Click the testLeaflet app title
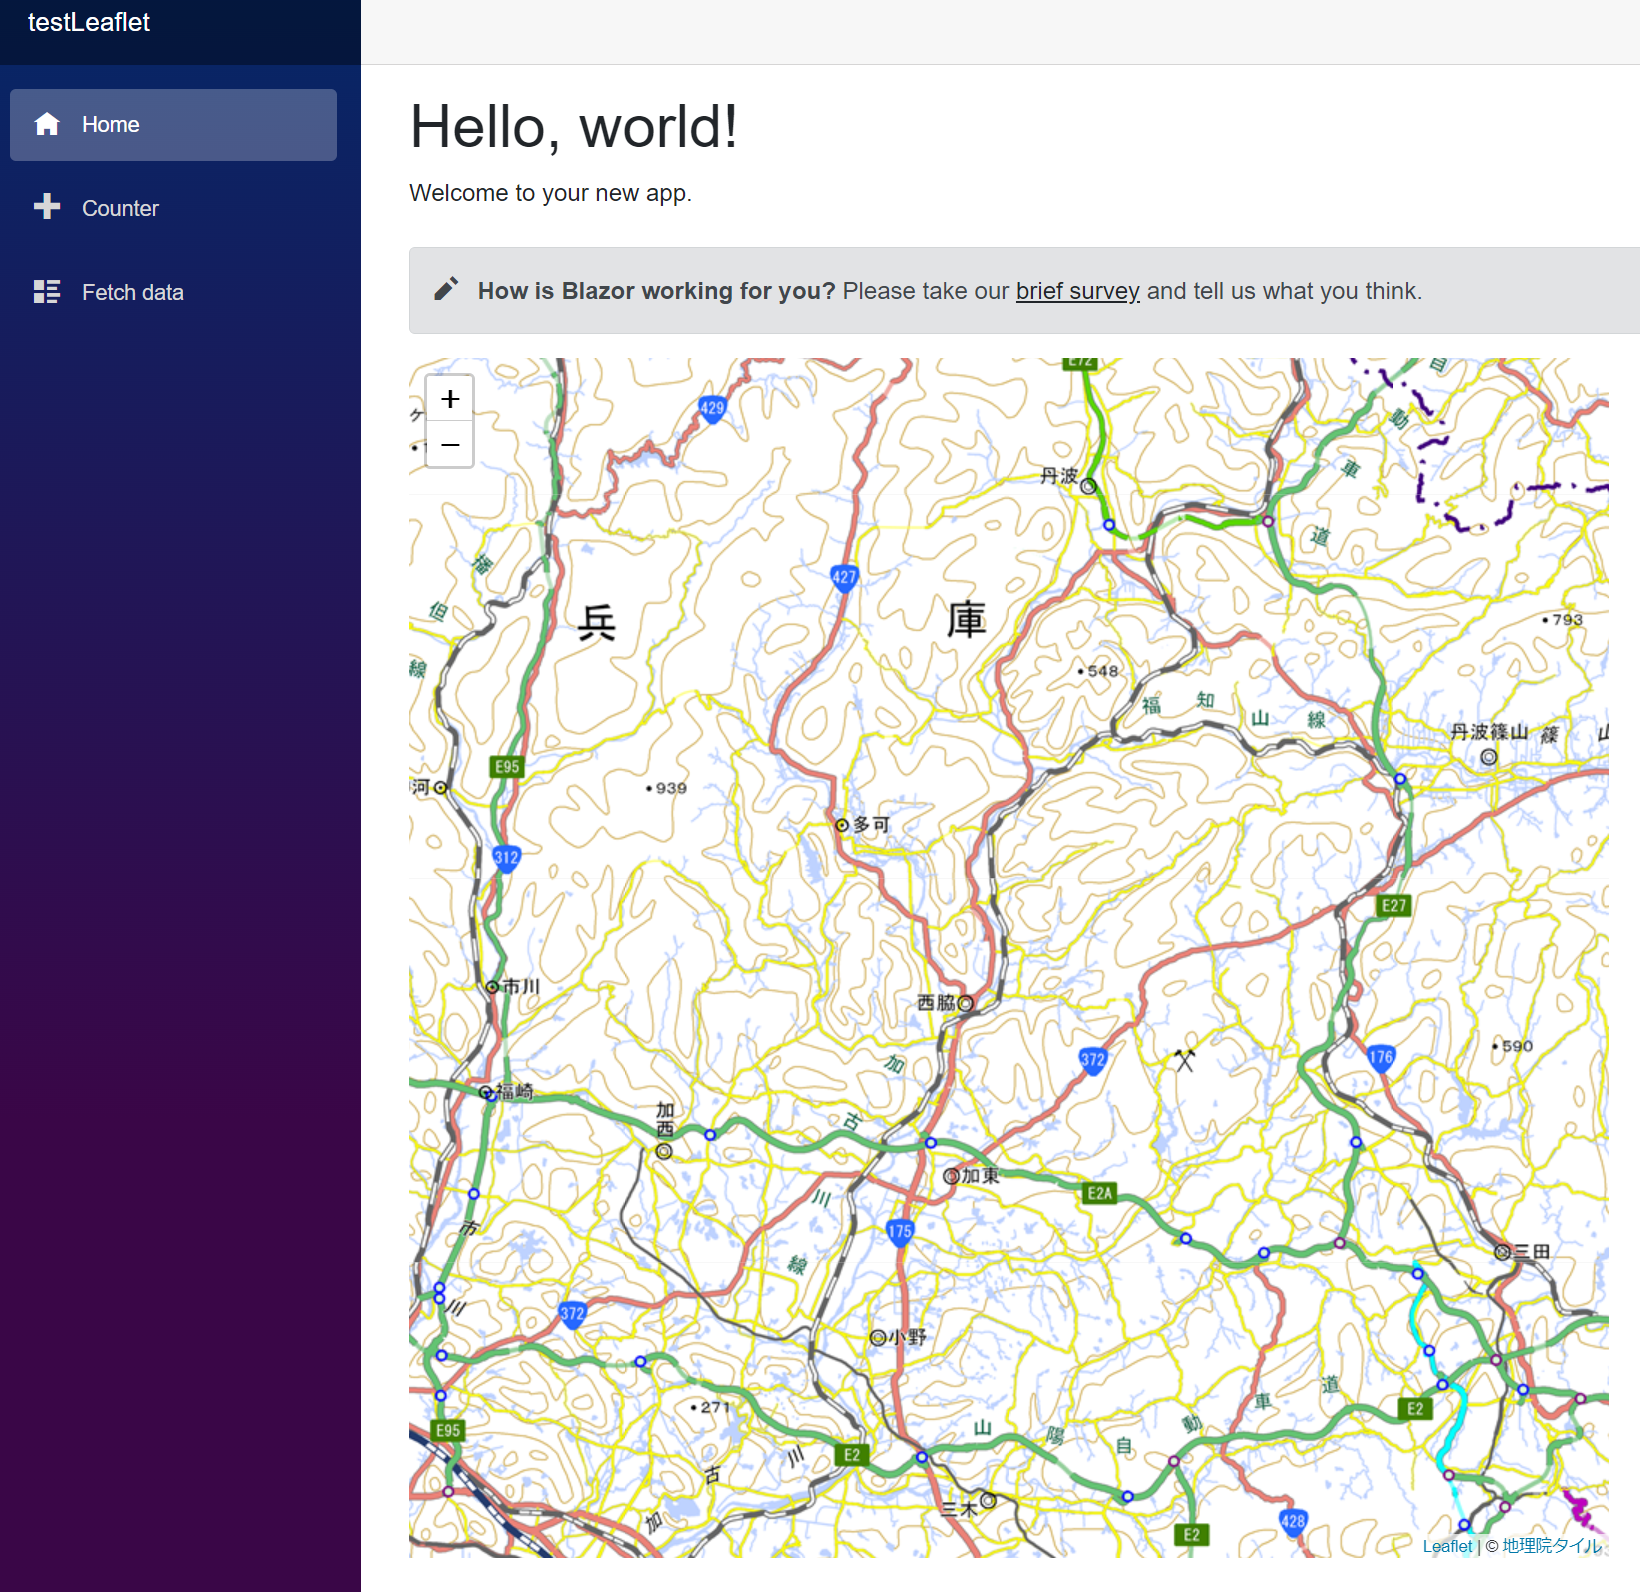Screen dimensions: 1640x1592 pos(89,22)
